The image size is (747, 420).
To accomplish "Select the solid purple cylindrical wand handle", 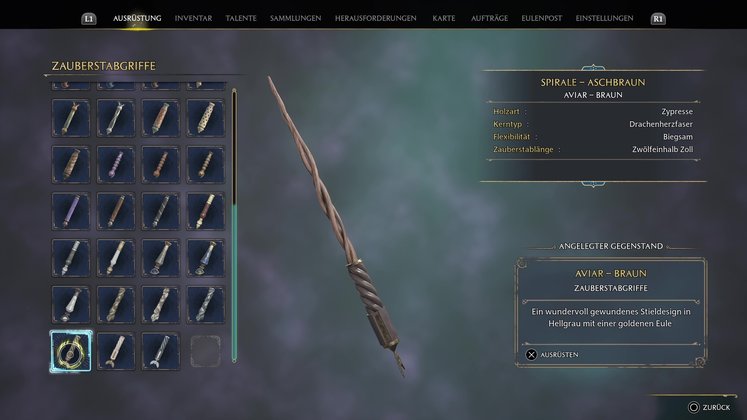I will (x=71, y=211).
